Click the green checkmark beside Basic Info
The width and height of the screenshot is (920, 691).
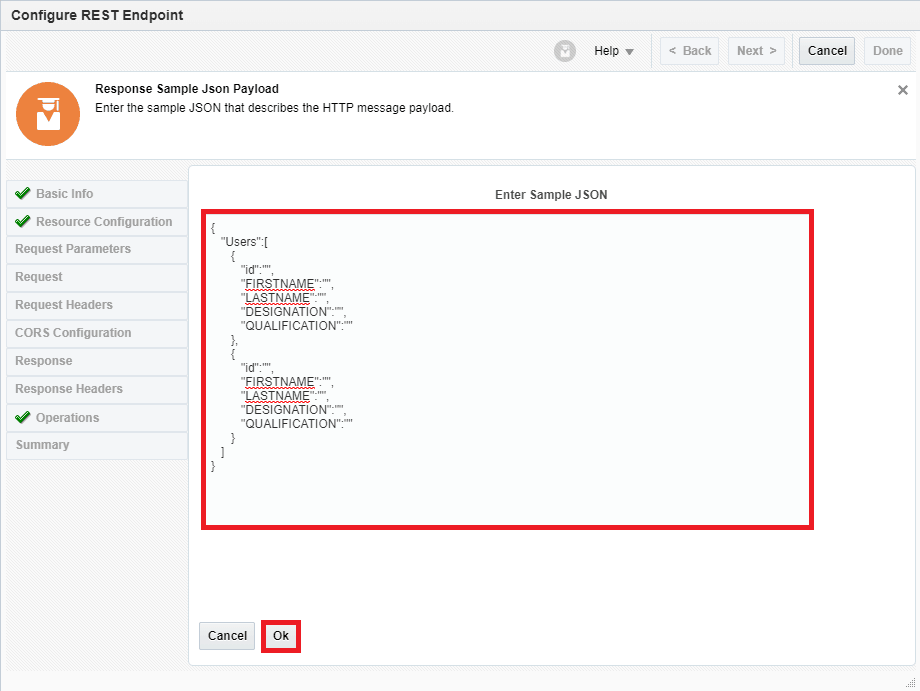[x=23, y=194]
